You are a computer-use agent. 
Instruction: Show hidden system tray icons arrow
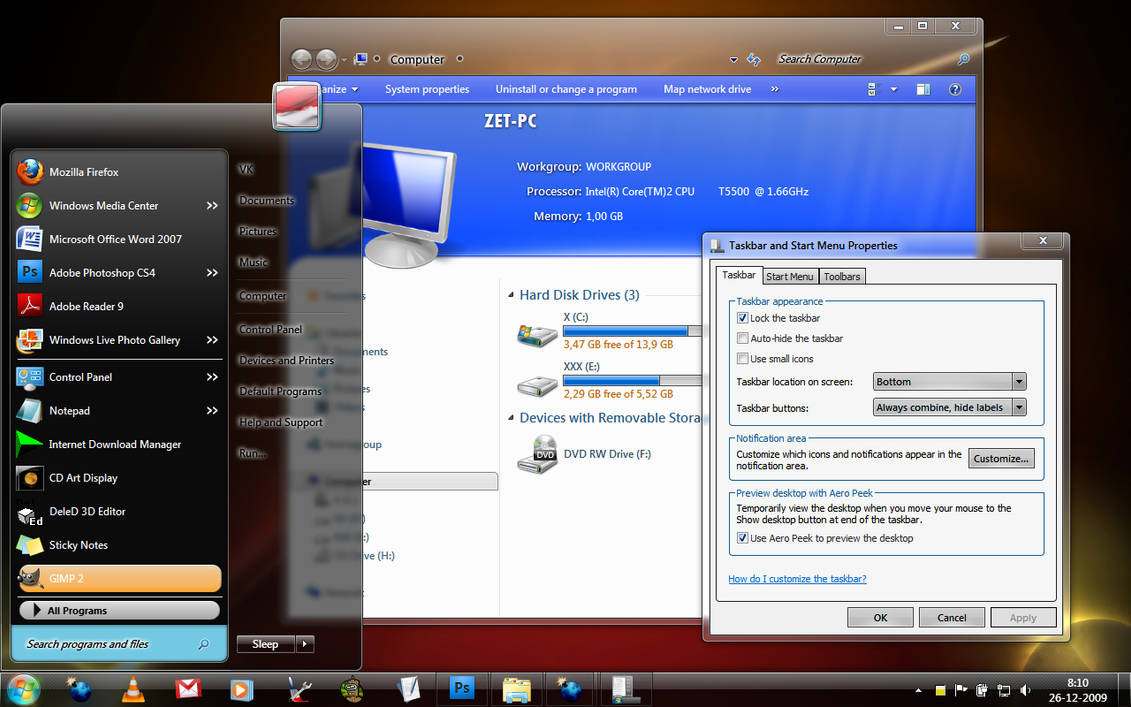click(918, 690)
